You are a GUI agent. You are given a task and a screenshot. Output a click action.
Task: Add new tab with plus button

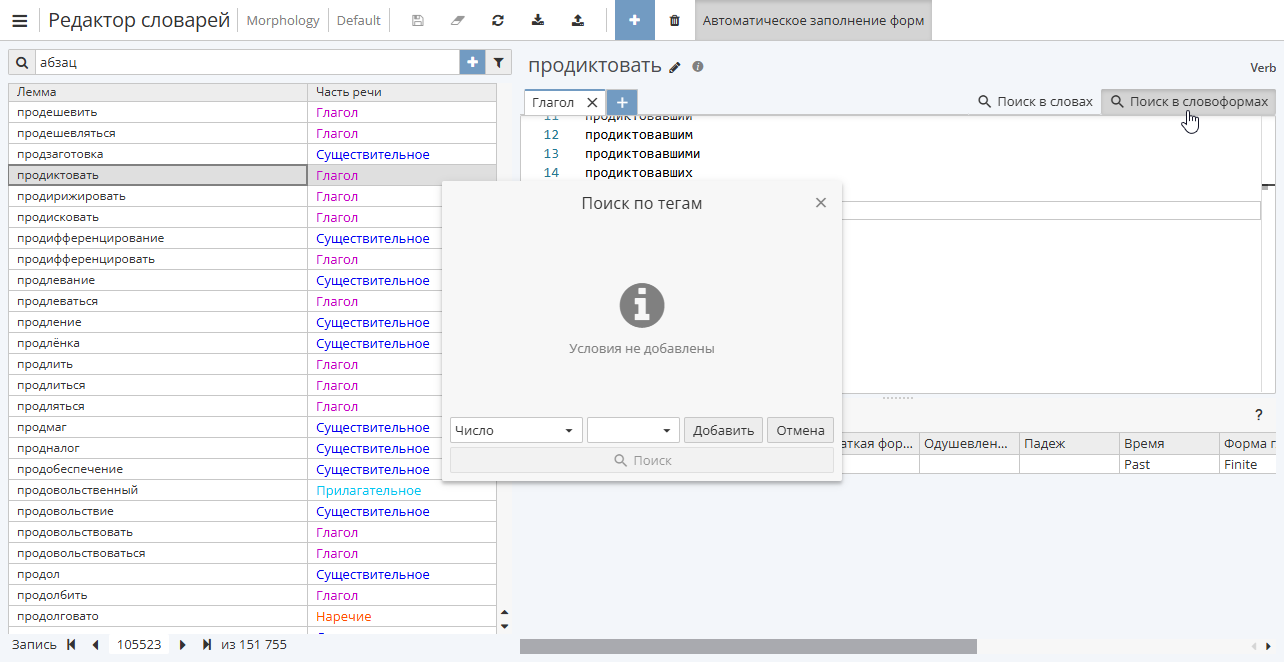pyautogui.click(x=622, y=102)
